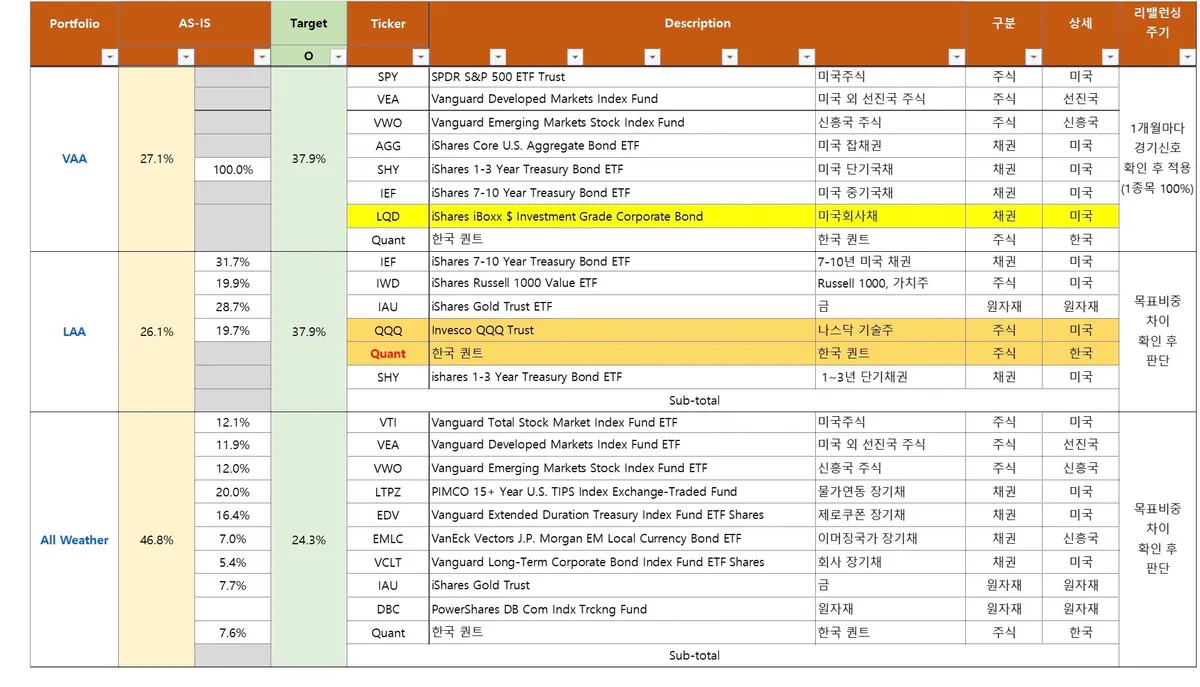
Task: Select the VCLT ticker cell
Action: 388,562
